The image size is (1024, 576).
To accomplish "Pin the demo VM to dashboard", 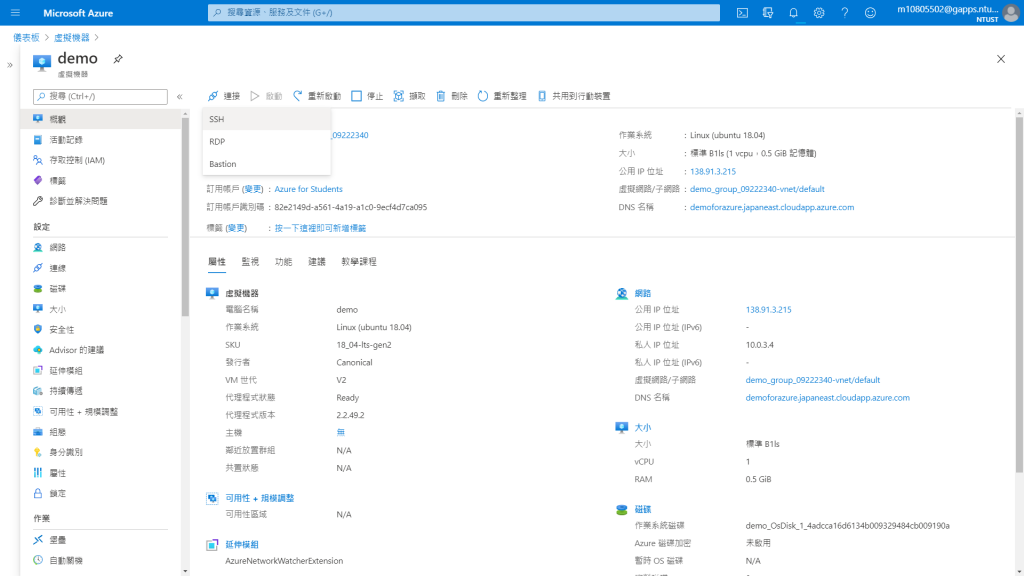I will [118, 59].
